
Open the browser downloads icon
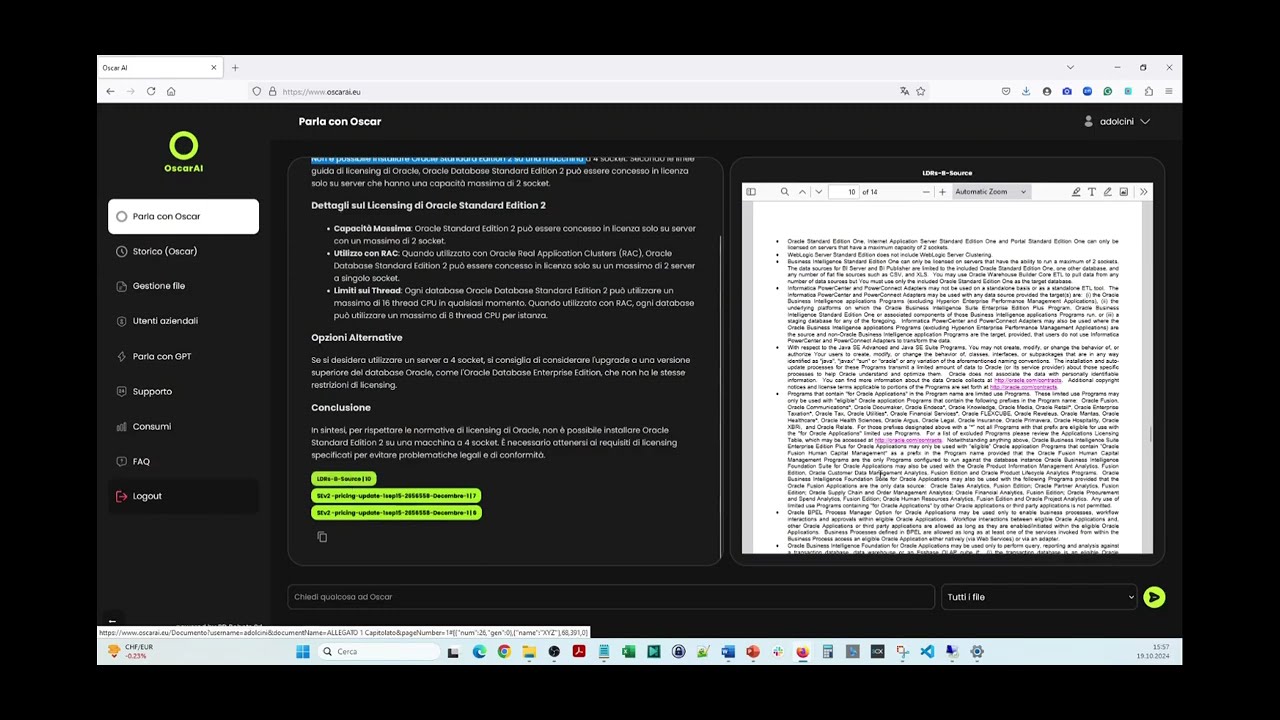tap(1026, 91)
